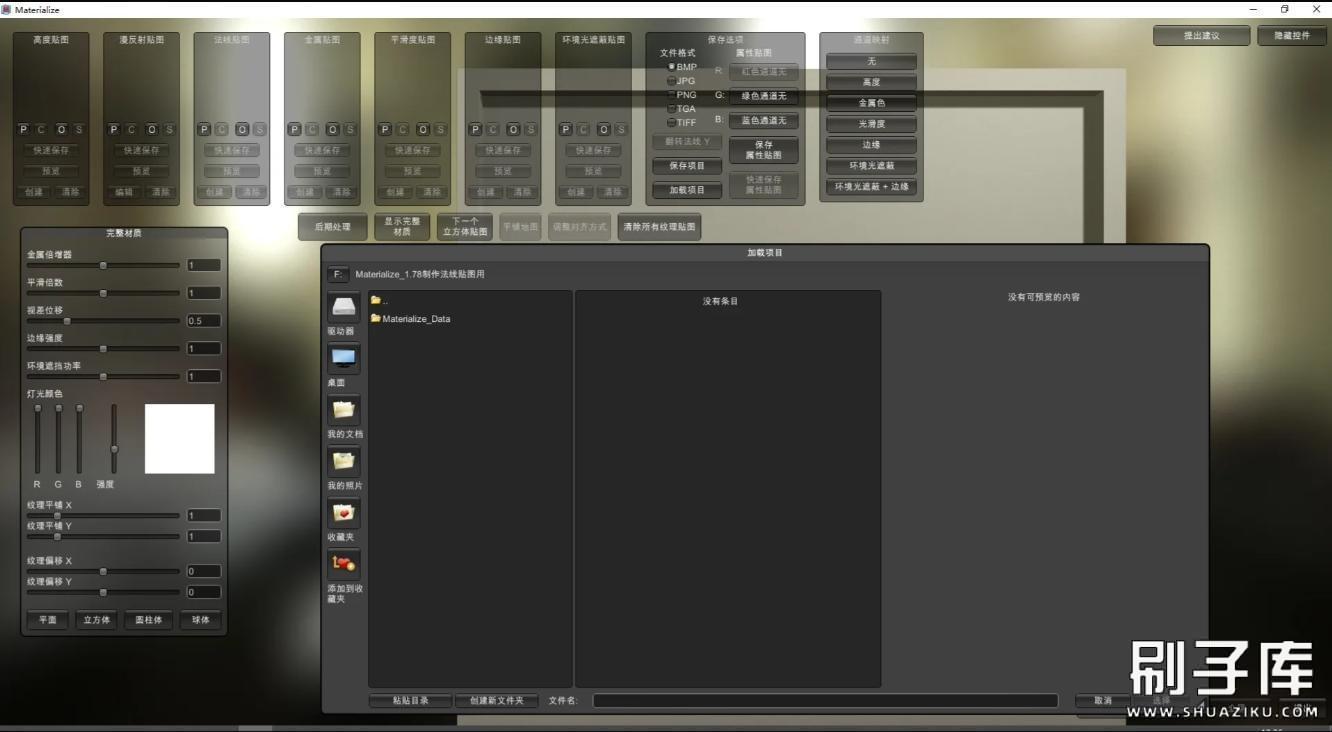Click the 文件名 text input field

coord(824,701)
